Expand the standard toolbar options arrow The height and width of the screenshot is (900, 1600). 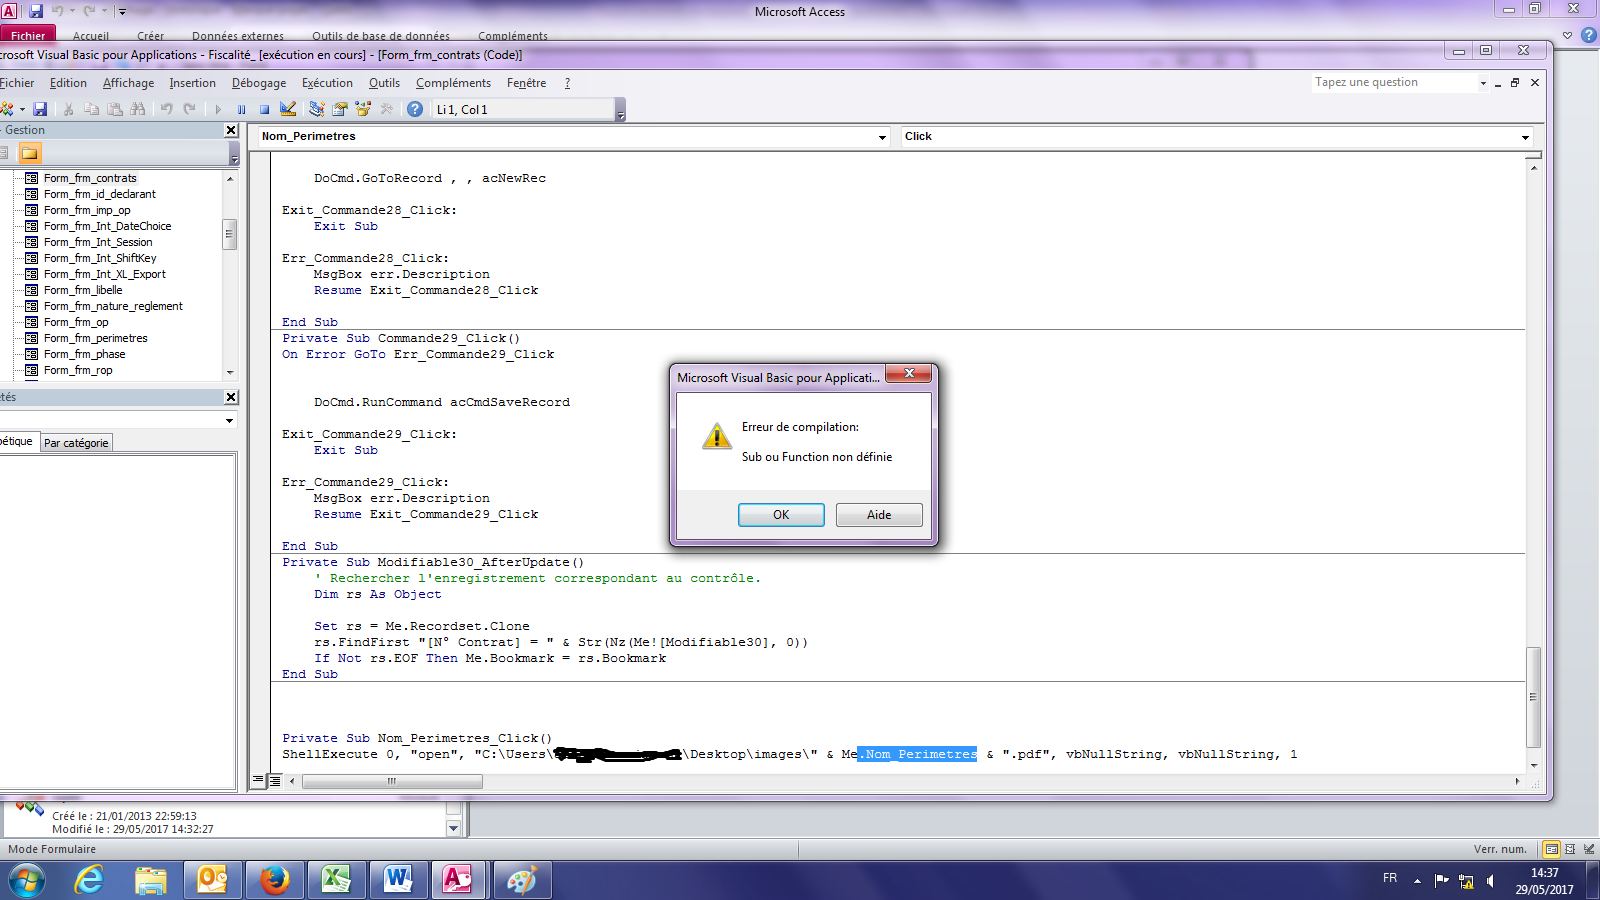(x=620, y=110)
